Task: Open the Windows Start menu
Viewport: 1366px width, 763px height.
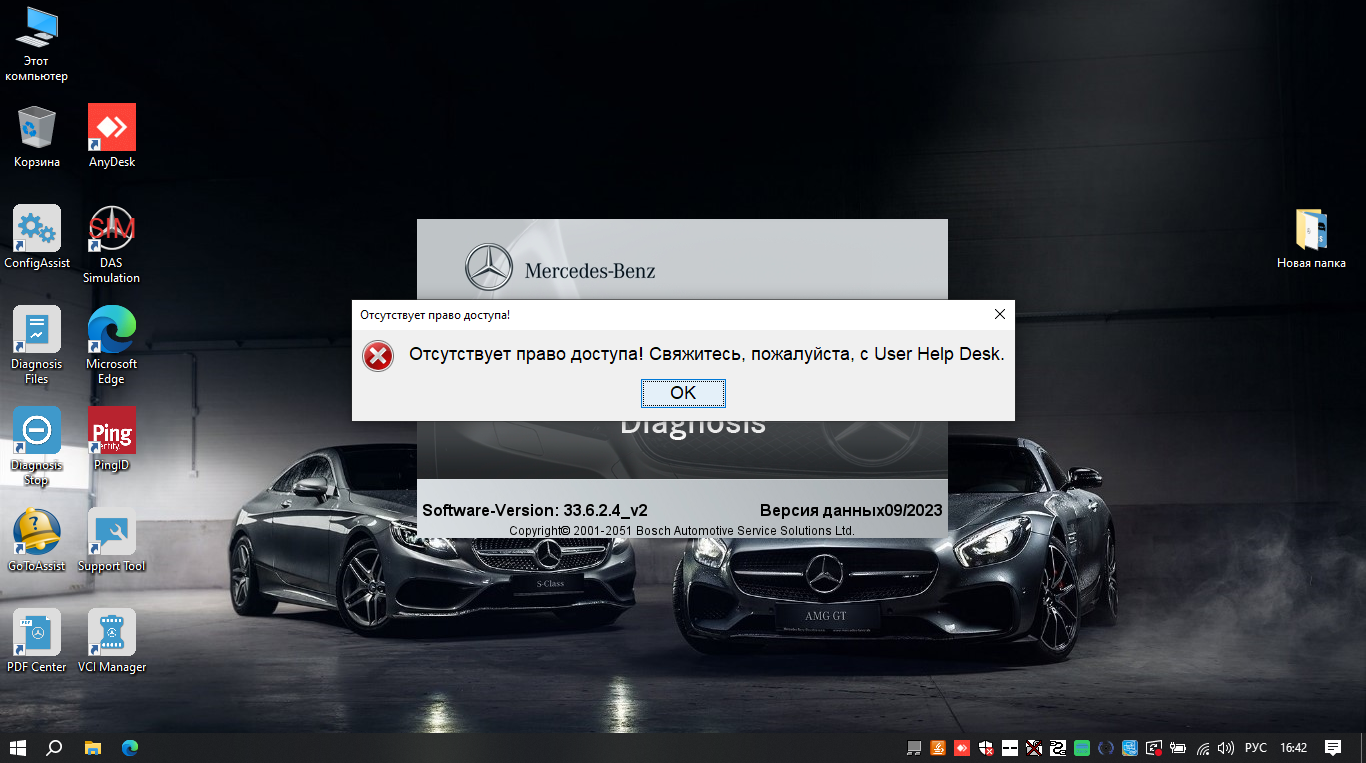Action: click(x=18, y=747)
